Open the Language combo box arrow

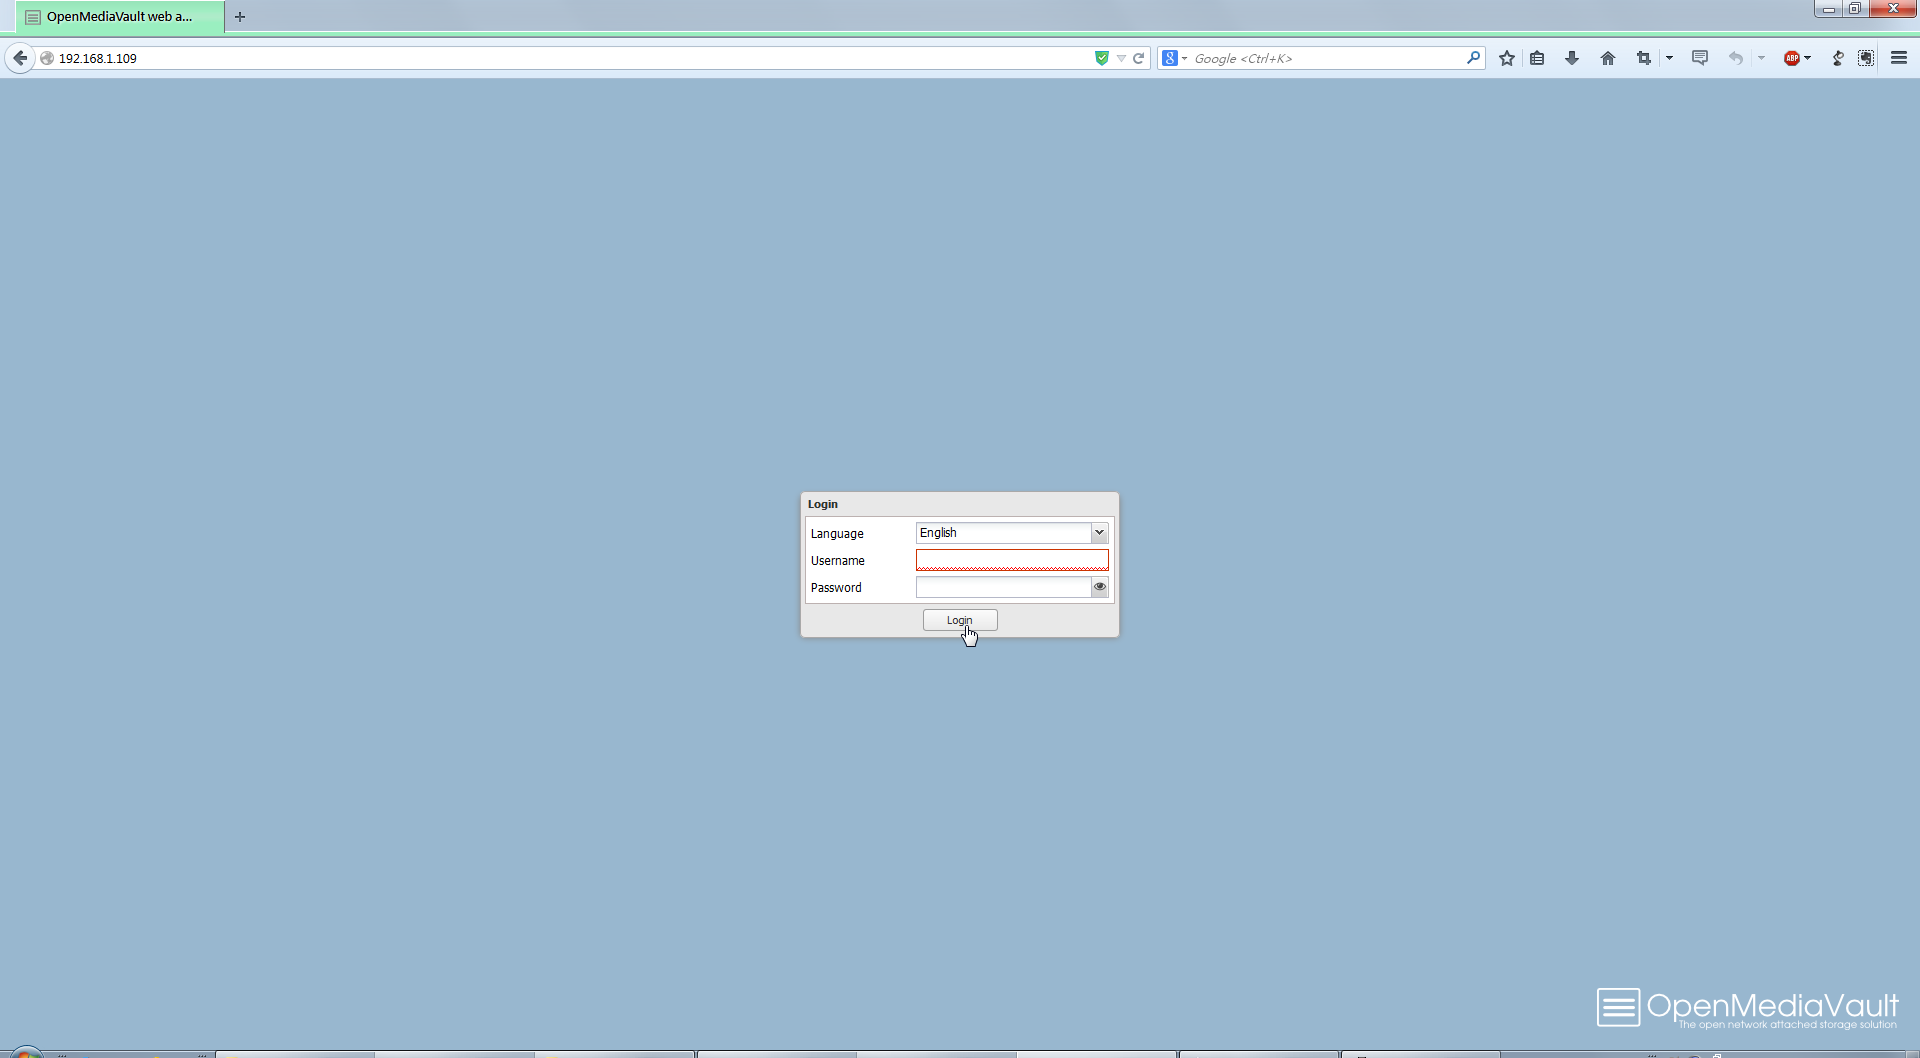tap(1099, 533)
